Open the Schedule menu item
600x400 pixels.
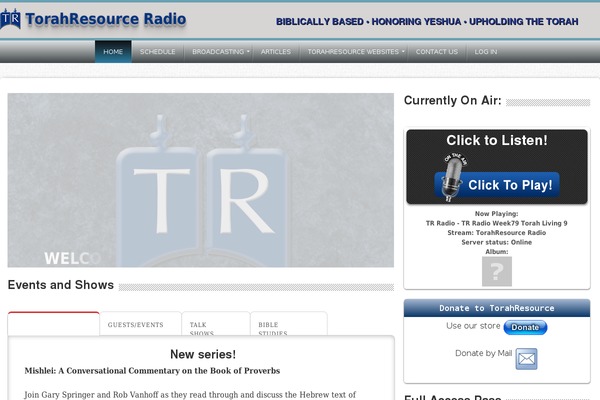[x=157, y=51]
